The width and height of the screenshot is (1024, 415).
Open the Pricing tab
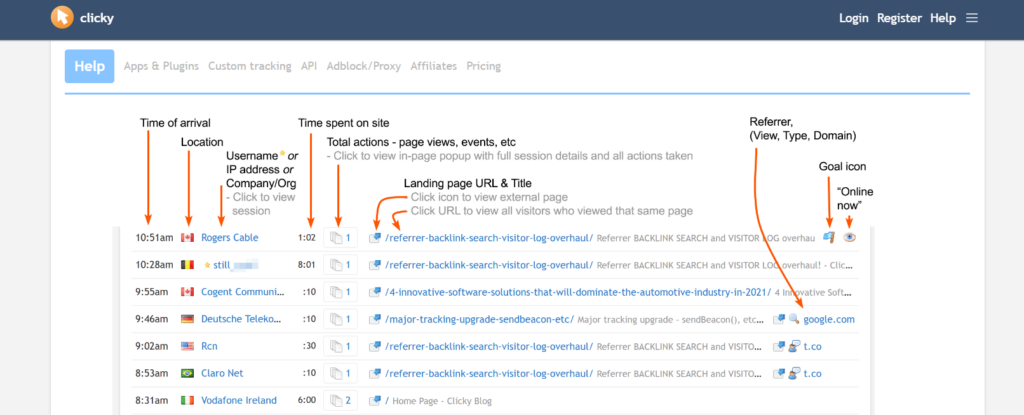coord(483,66)
